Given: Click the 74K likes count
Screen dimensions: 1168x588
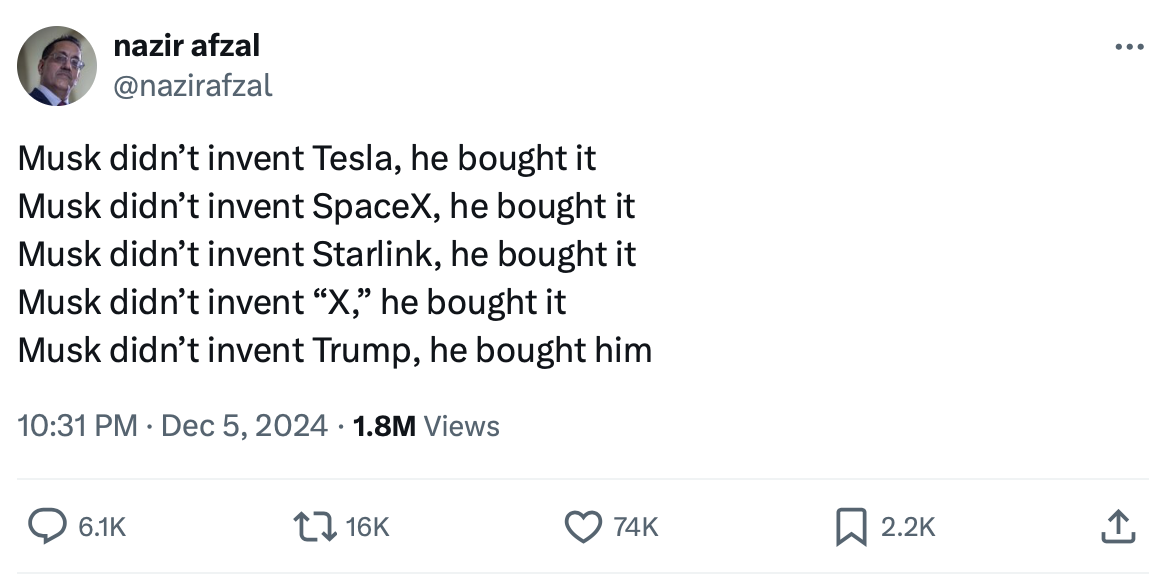Looking at the screenshot, I should pos(634,527).
